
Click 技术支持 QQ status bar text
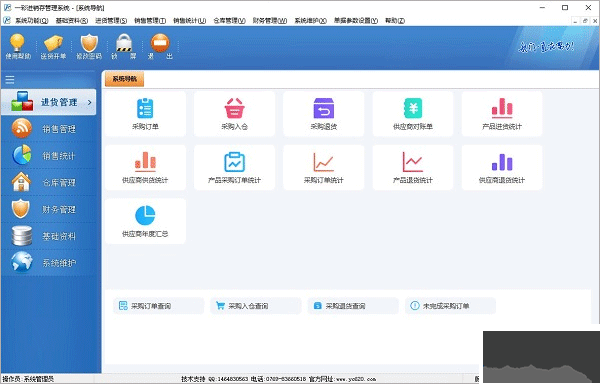point(215,379)
